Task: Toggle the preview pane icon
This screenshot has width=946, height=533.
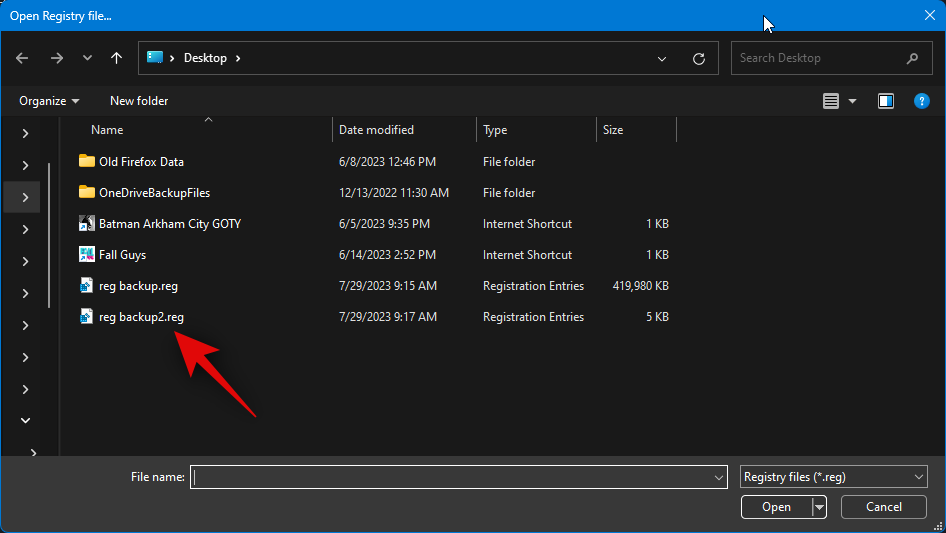Action: tap(885, 101)
